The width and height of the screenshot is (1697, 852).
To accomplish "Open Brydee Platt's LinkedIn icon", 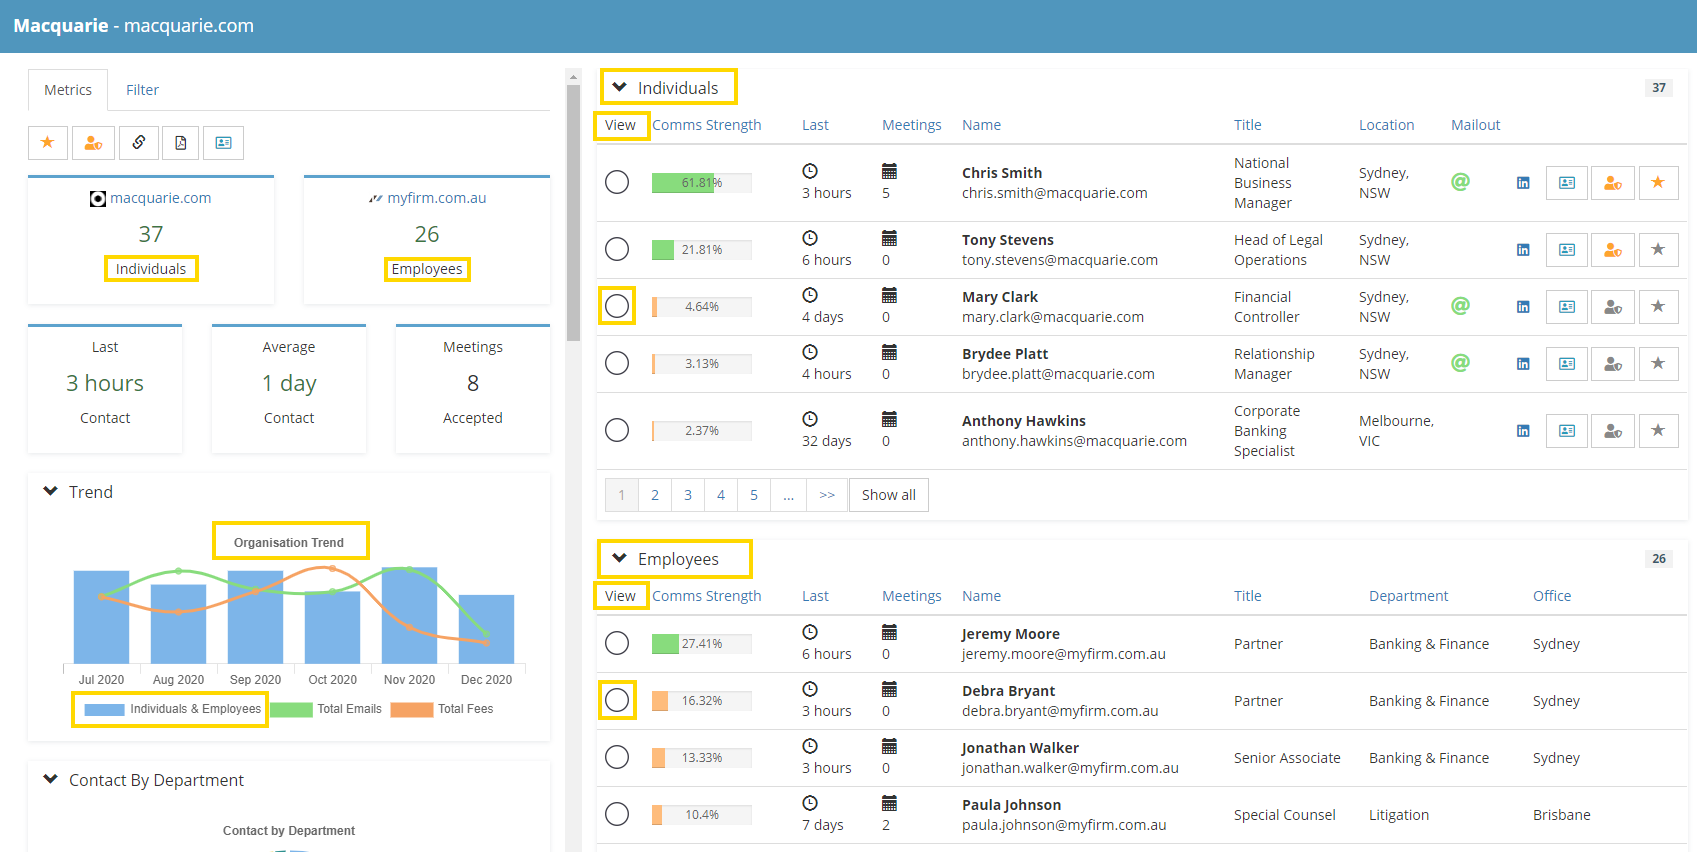I will [x=1523, y=364].
